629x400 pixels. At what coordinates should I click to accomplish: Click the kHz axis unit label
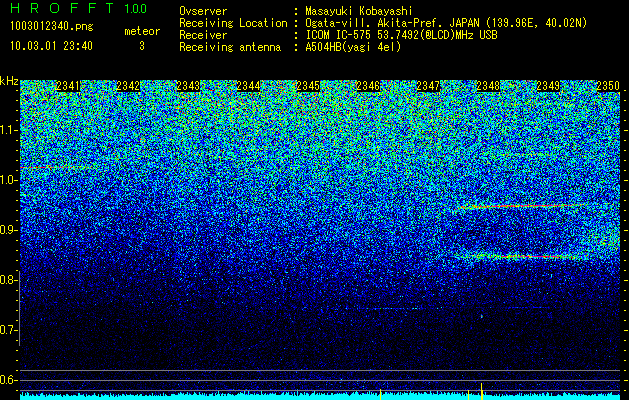pos(9,81)
